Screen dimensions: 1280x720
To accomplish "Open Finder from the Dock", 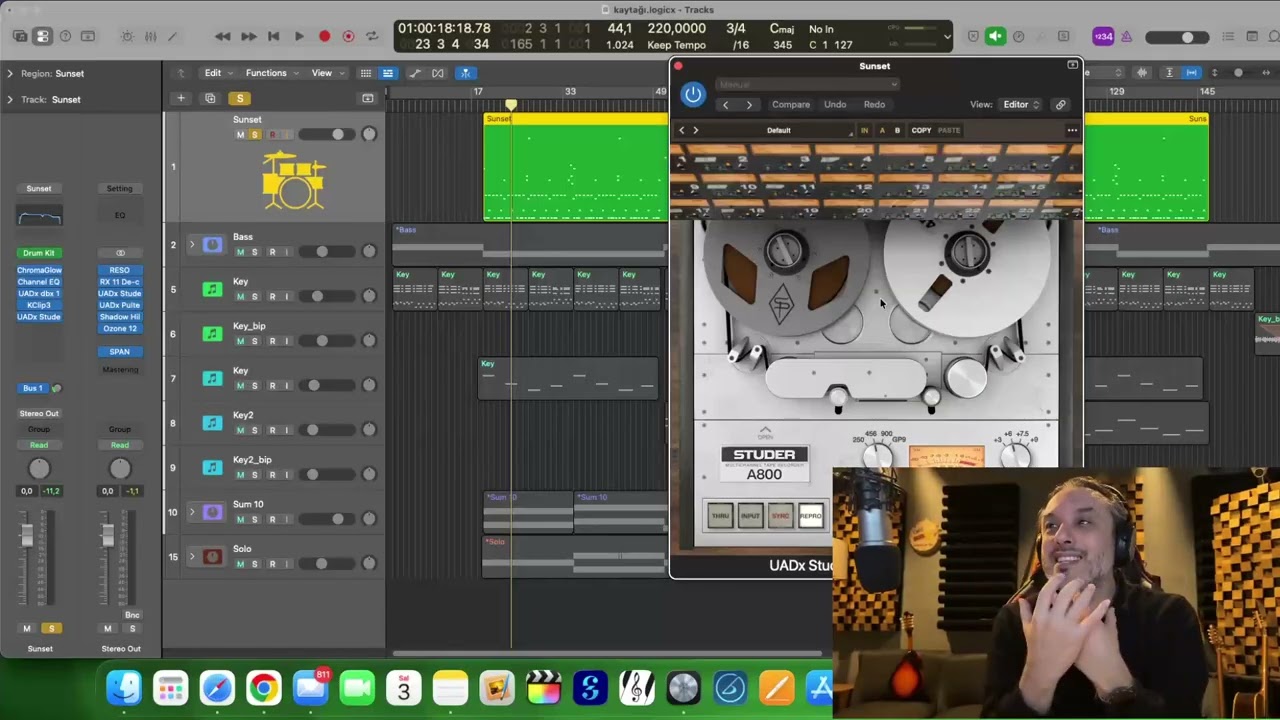I will coord(124,688).
